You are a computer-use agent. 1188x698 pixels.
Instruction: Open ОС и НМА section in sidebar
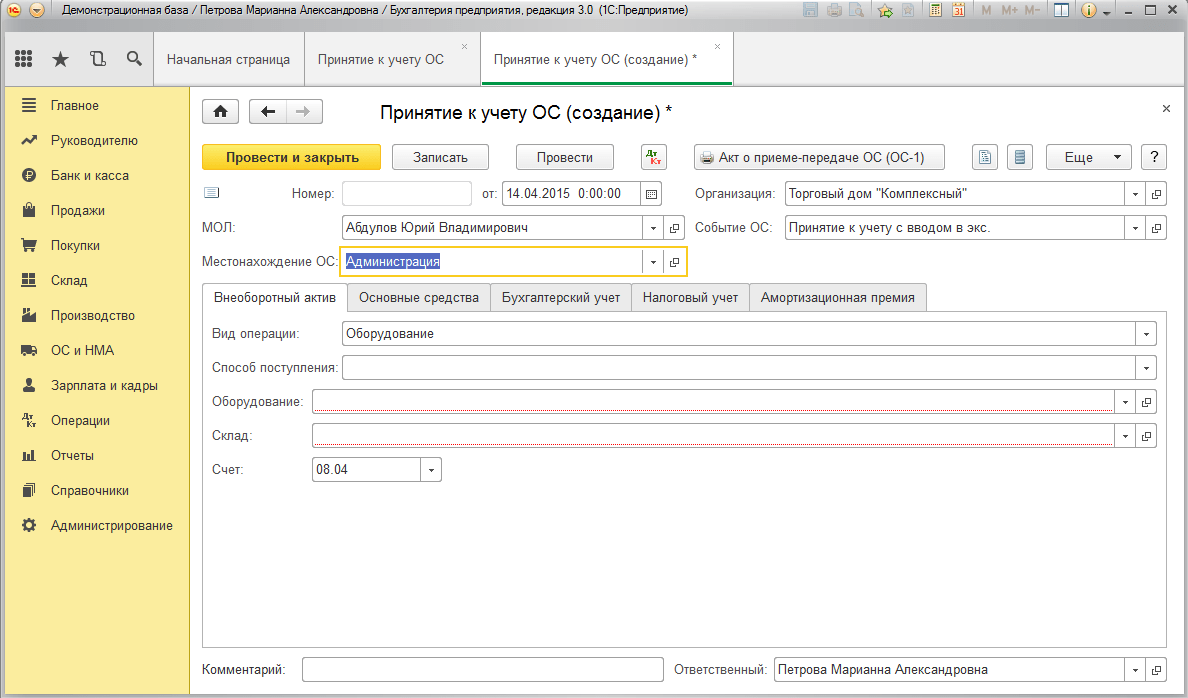pos(82,350)
